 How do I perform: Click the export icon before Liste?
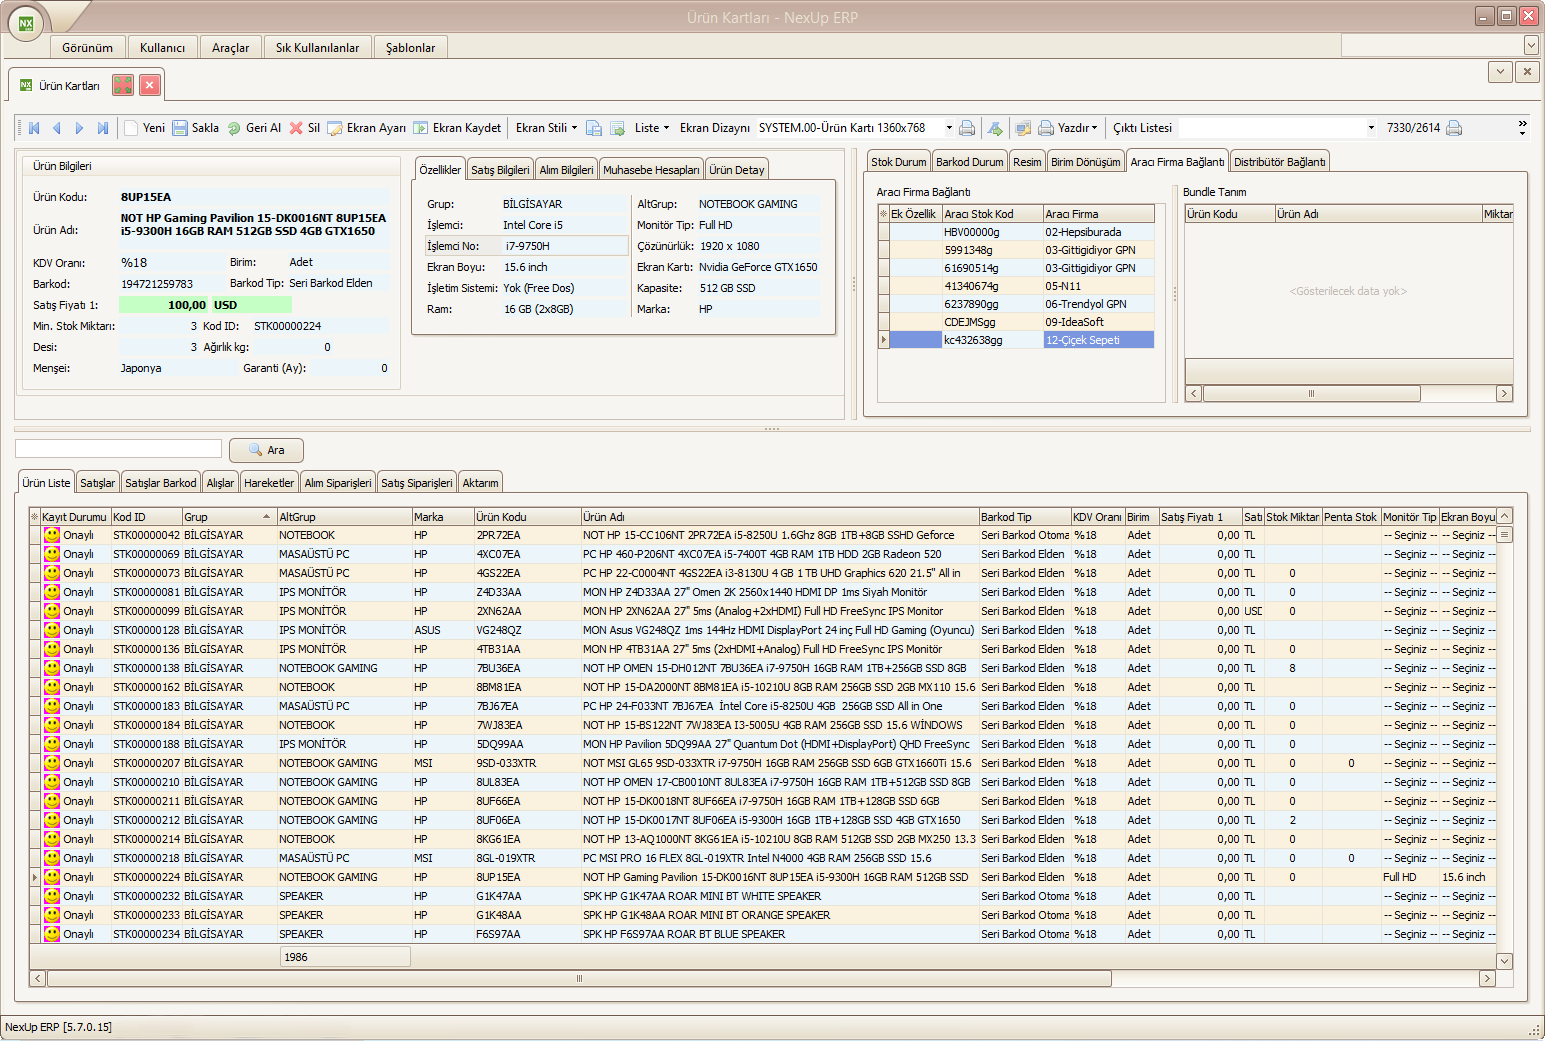click(618, 128)
